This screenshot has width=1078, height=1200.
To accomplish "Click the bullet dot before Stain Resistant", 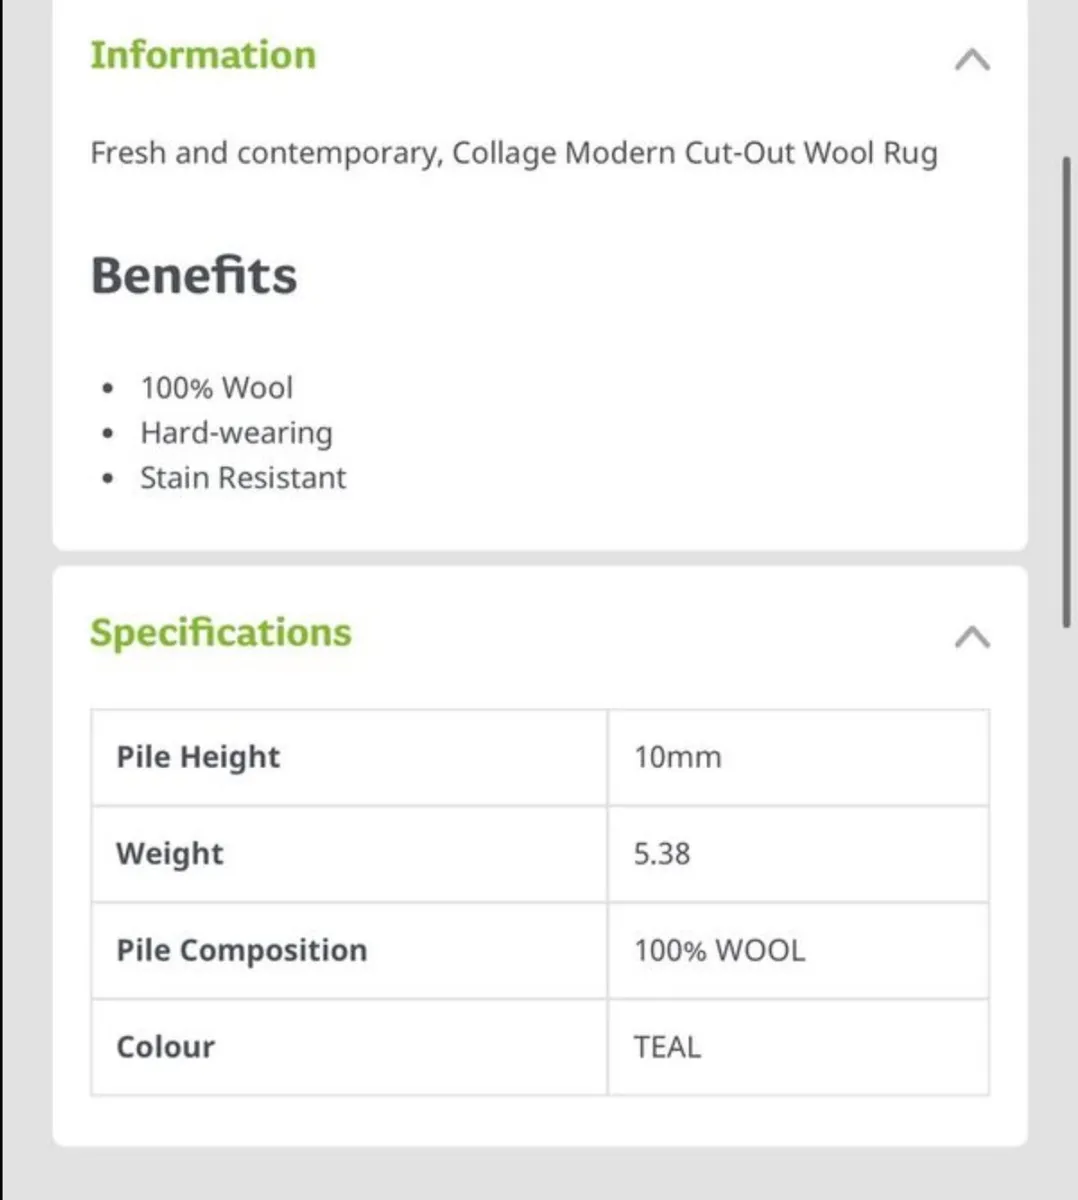I will [108, 478].
